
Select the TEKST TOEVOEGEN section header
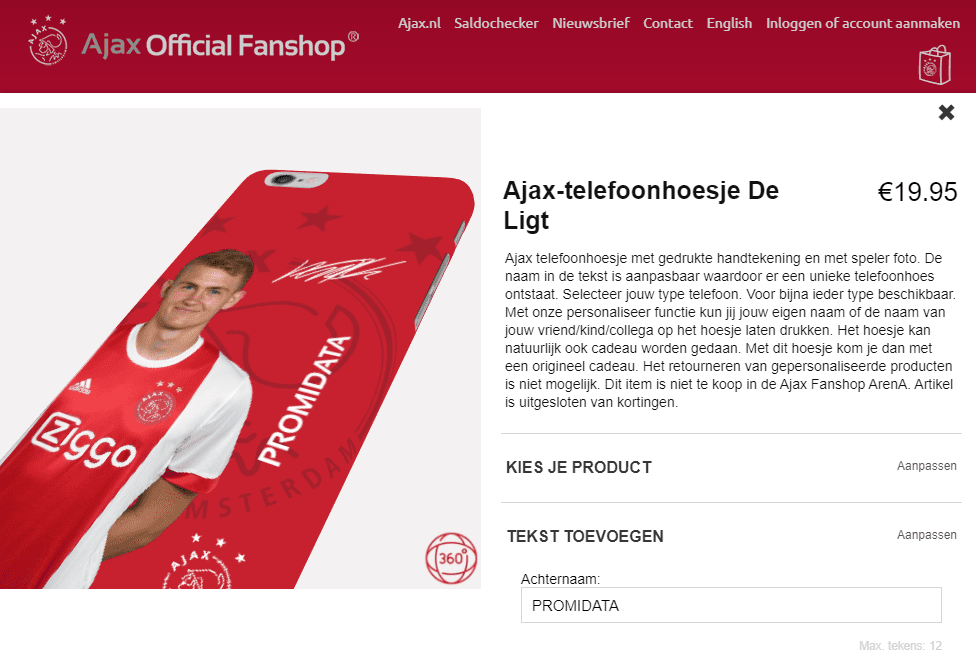coord(585,537)
